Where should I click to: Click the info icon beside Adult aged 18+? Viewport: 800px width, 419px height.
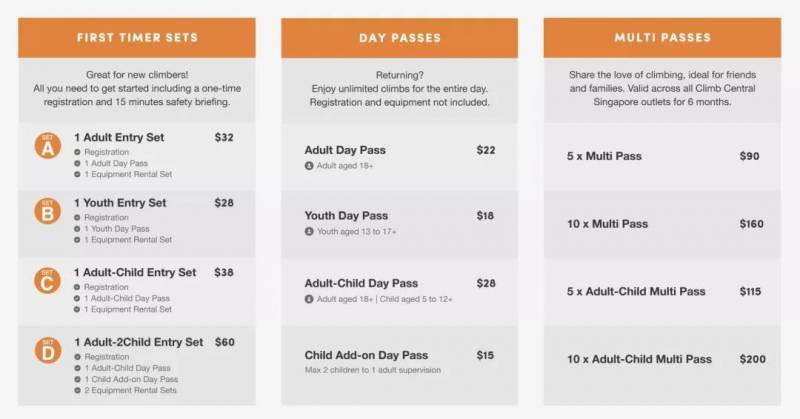coord(309,165)
